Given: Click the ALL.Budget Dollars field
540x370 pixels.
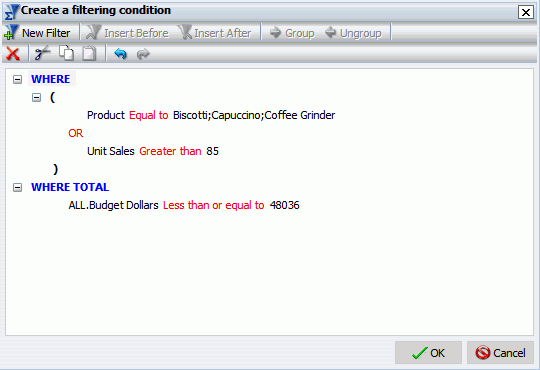Looking at the screenshot, I should (113, 205).
